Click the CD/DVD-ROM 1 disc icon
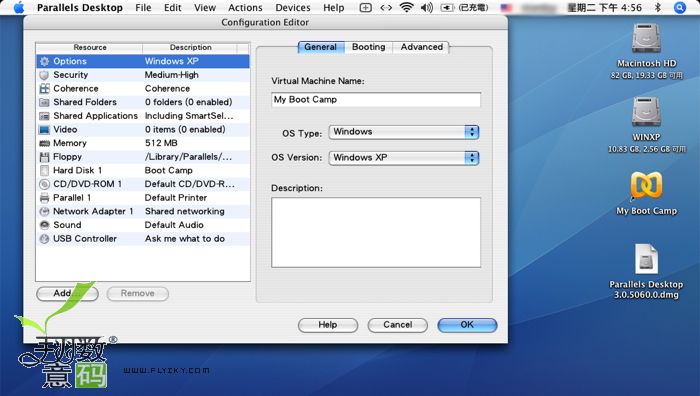 click(x=44, y=184)
